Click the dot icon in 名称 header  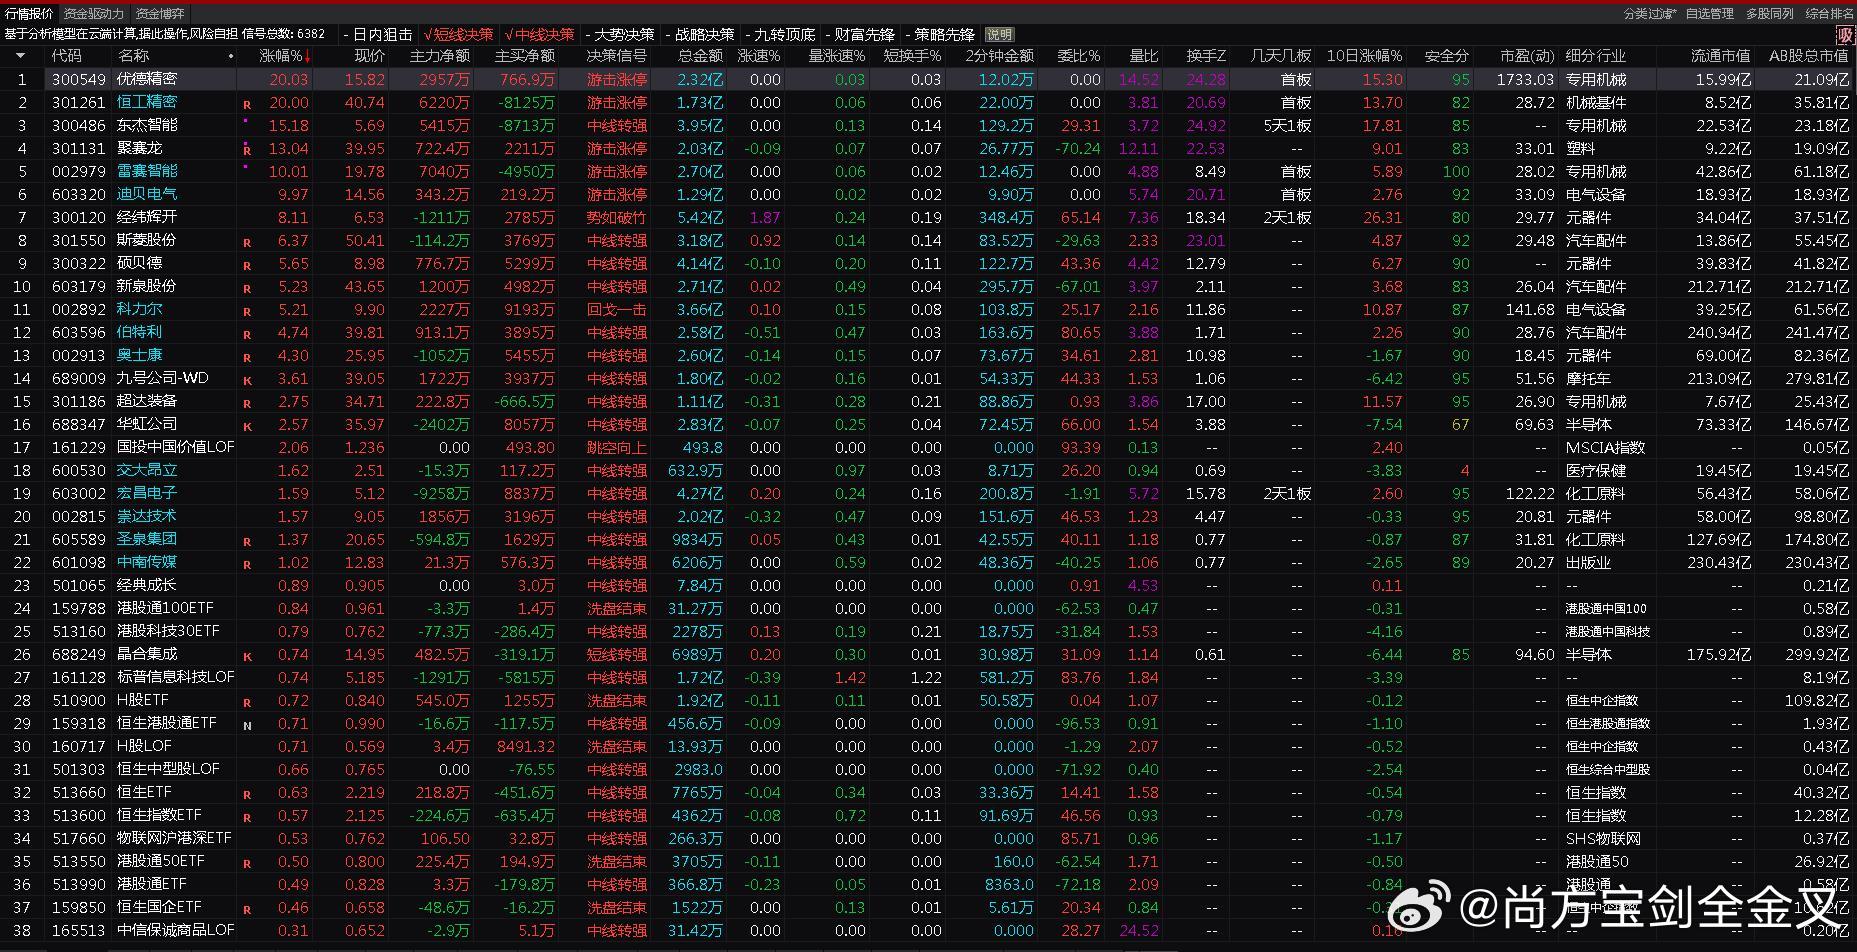(x=231, y=57)
